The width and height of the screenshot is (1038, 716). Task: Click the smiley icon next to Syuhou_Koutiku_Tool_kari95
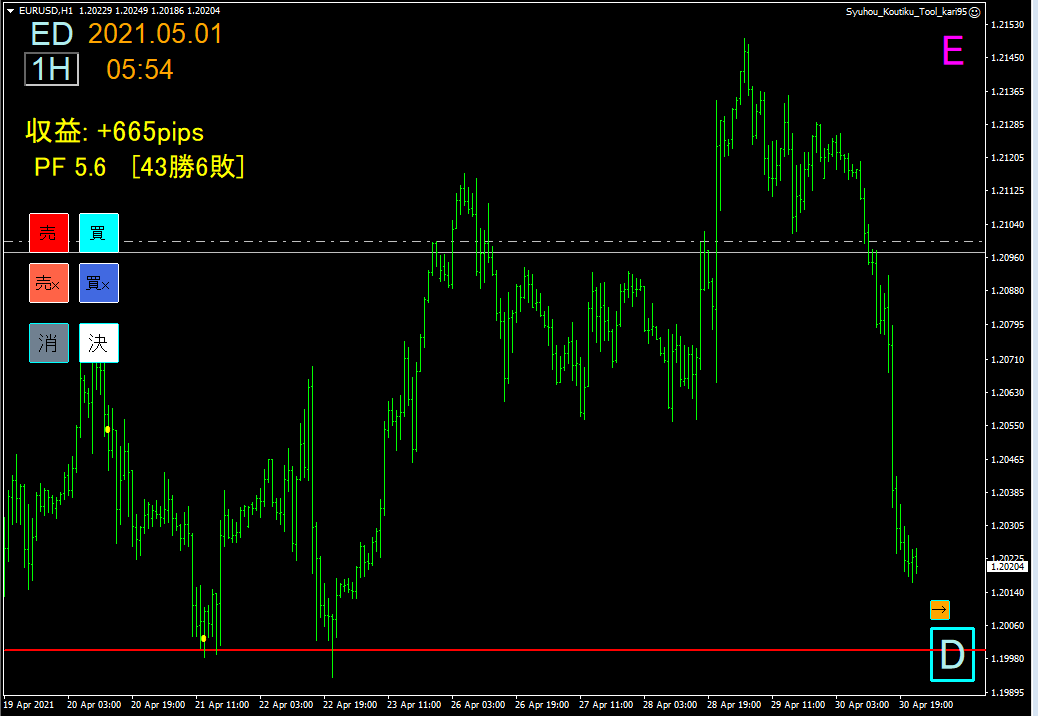[x=974, y=12]
